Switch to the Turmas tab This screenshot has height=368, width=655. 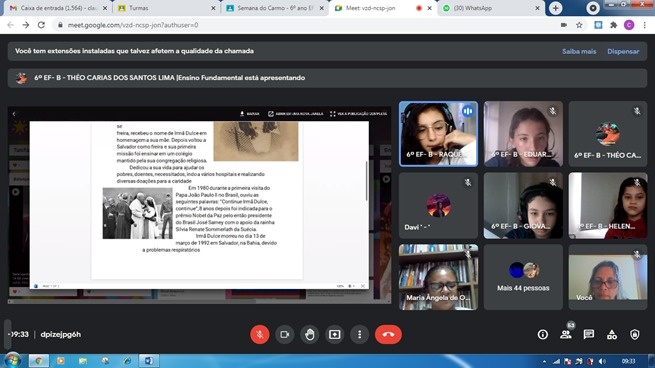point(166,8)
